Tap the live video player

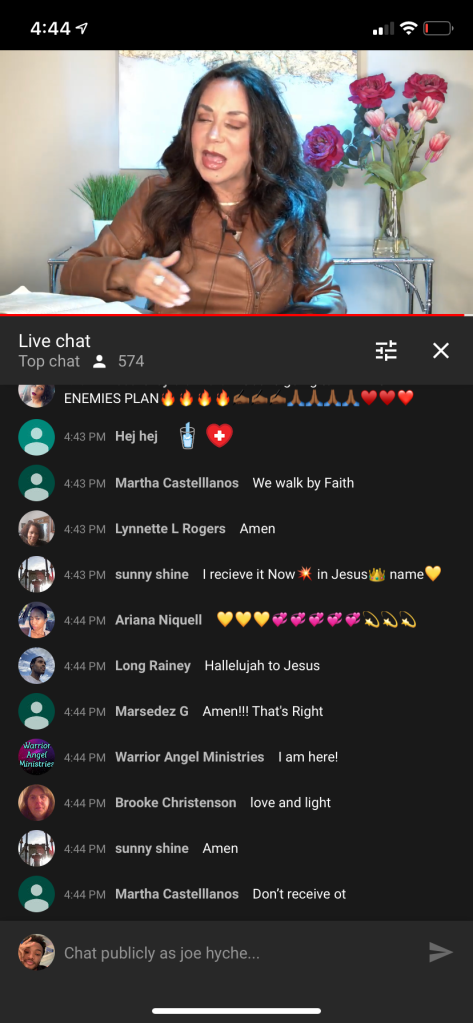[236, 182]
